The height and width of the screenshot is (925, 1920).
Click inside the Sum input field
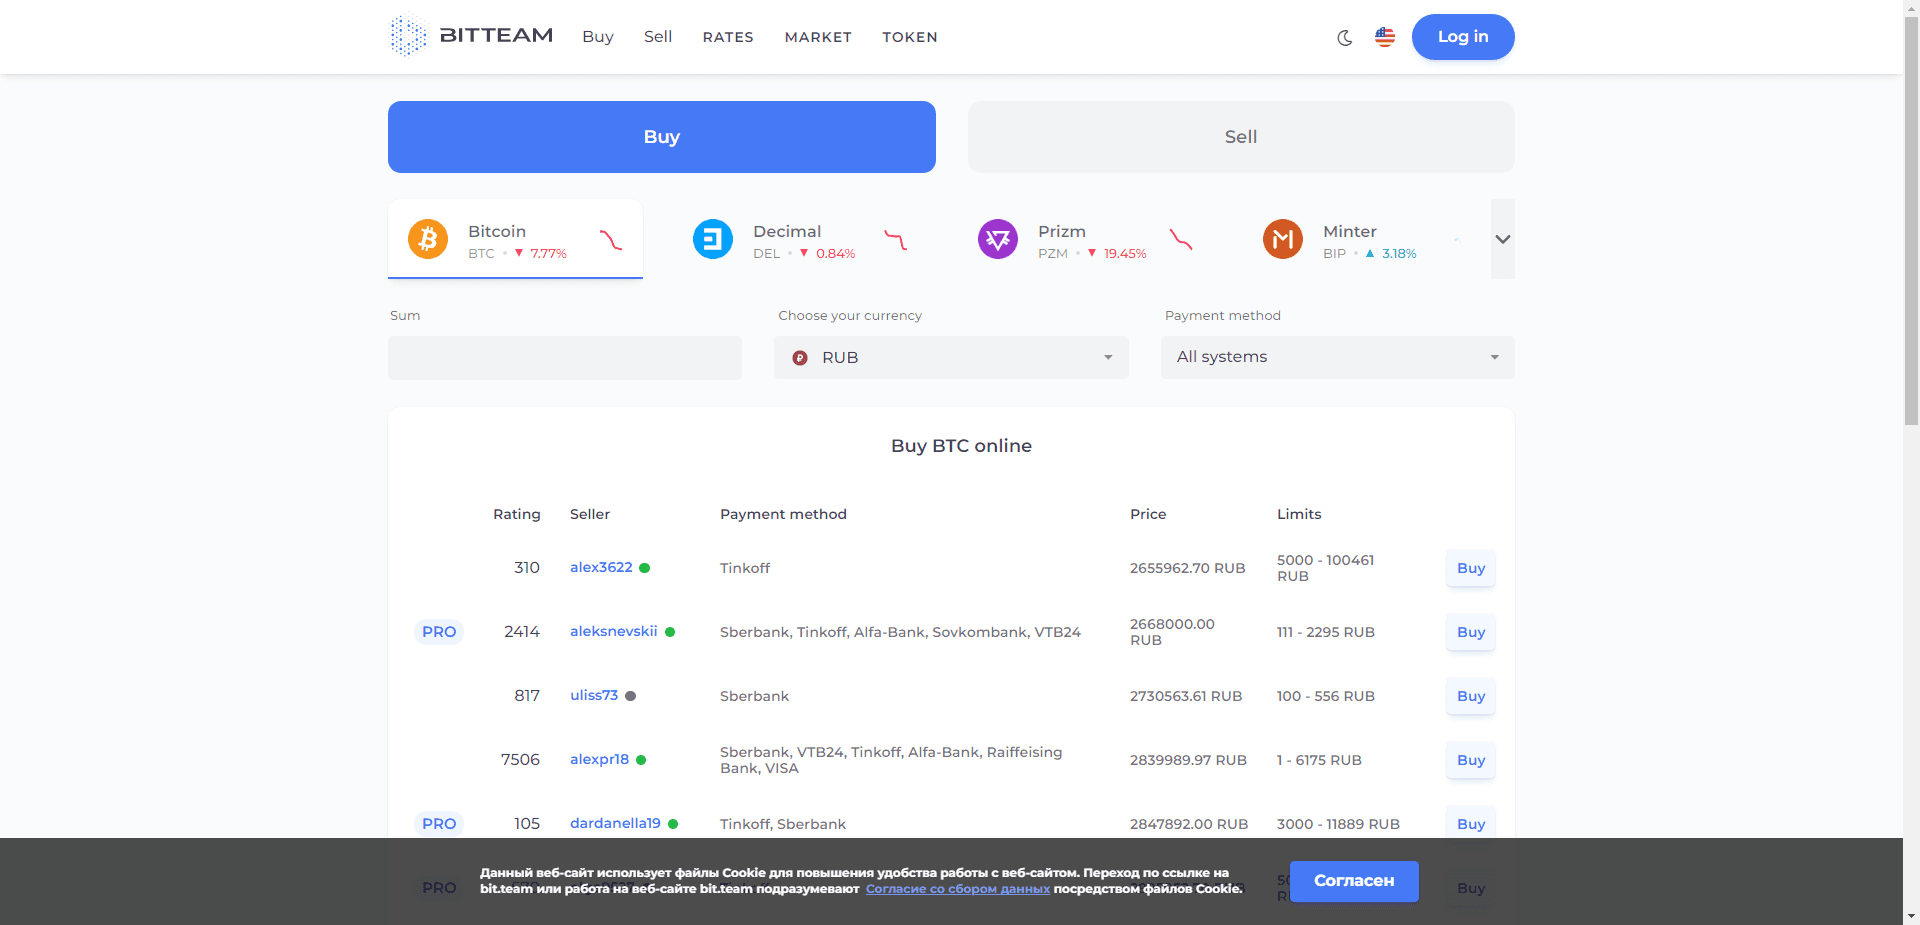564,357
